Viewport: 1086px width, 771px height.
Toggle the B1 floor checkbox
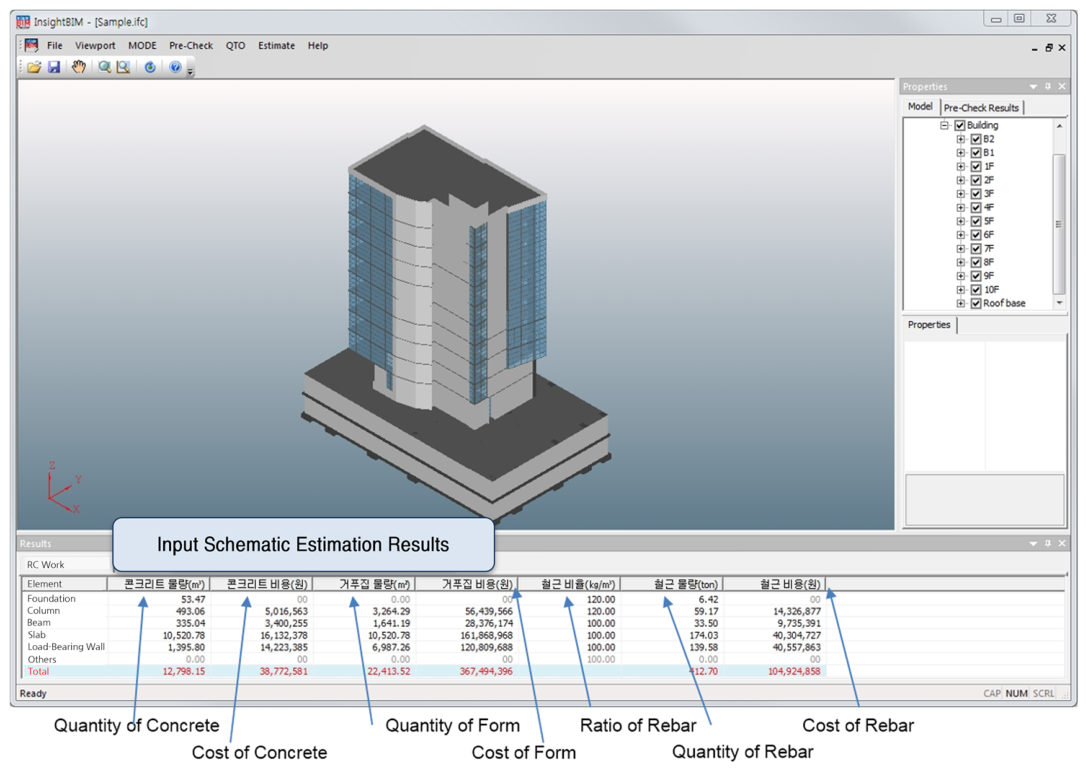click(976, 153)
